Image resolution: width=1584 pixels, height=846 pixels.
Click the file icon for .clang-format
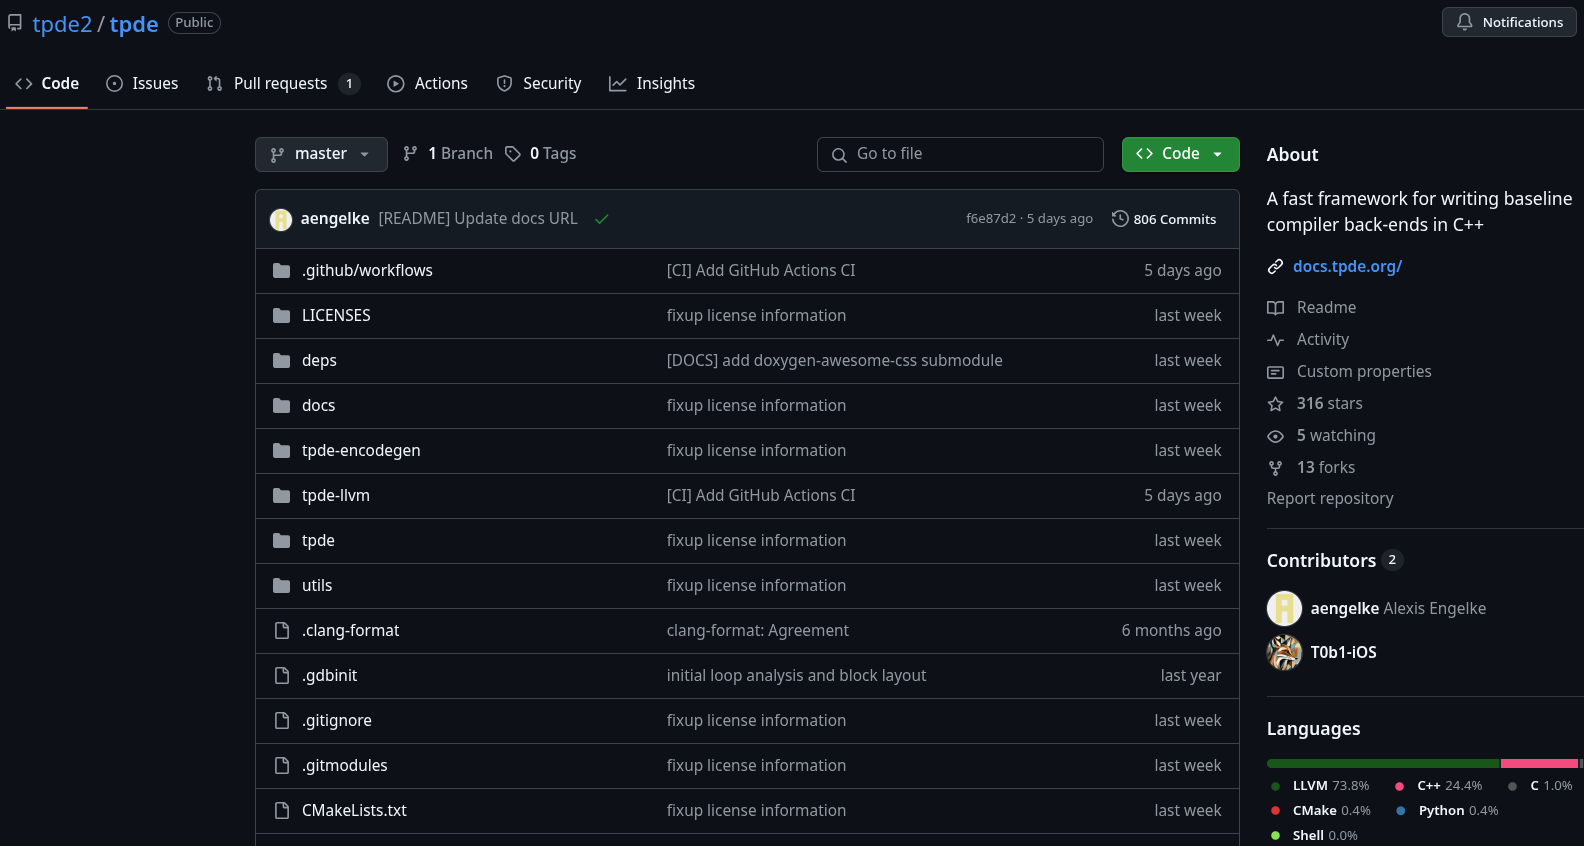coord(282,631)
